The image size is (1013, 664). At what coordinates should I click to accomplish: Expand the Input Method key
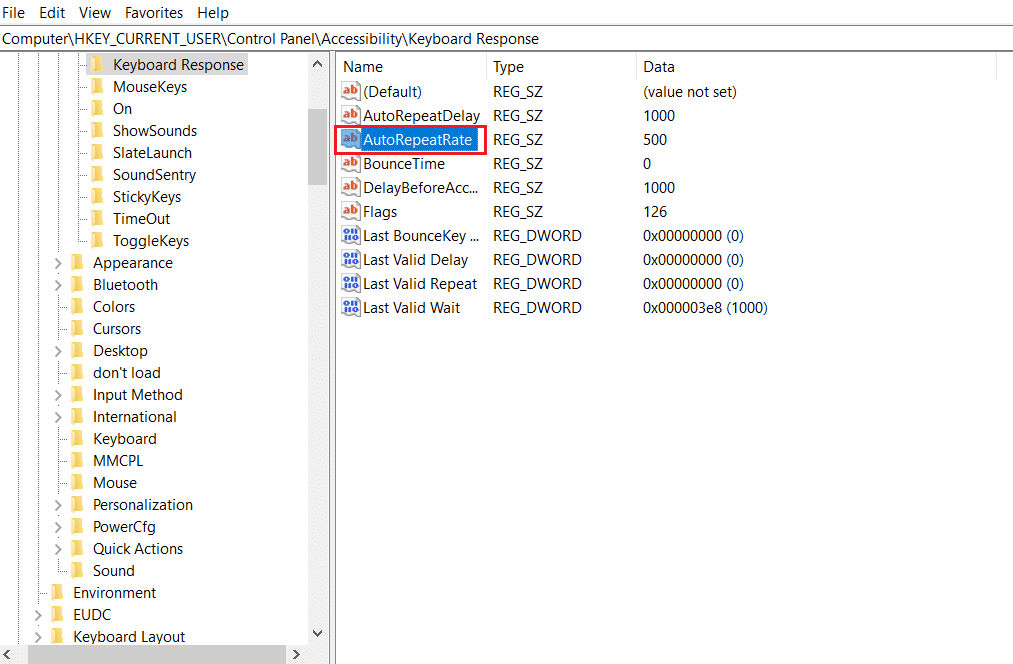click(x=57, y=395)
